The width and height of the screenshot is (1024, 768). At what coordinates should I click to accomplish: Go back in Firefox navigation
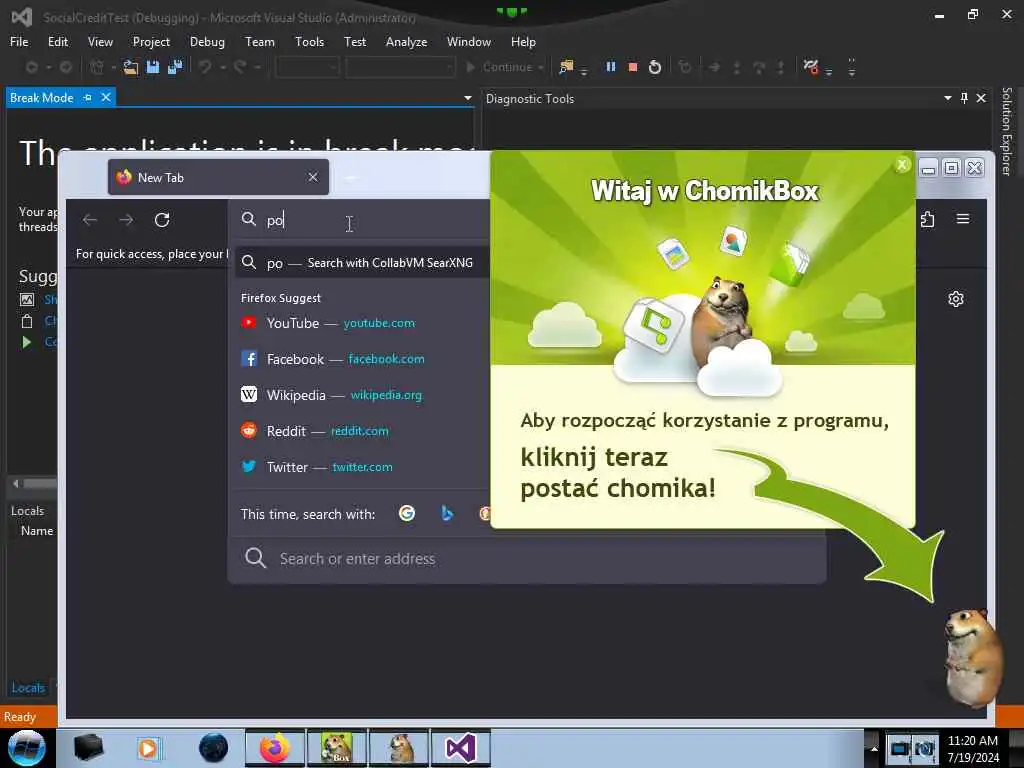click(x=90, y=219)
